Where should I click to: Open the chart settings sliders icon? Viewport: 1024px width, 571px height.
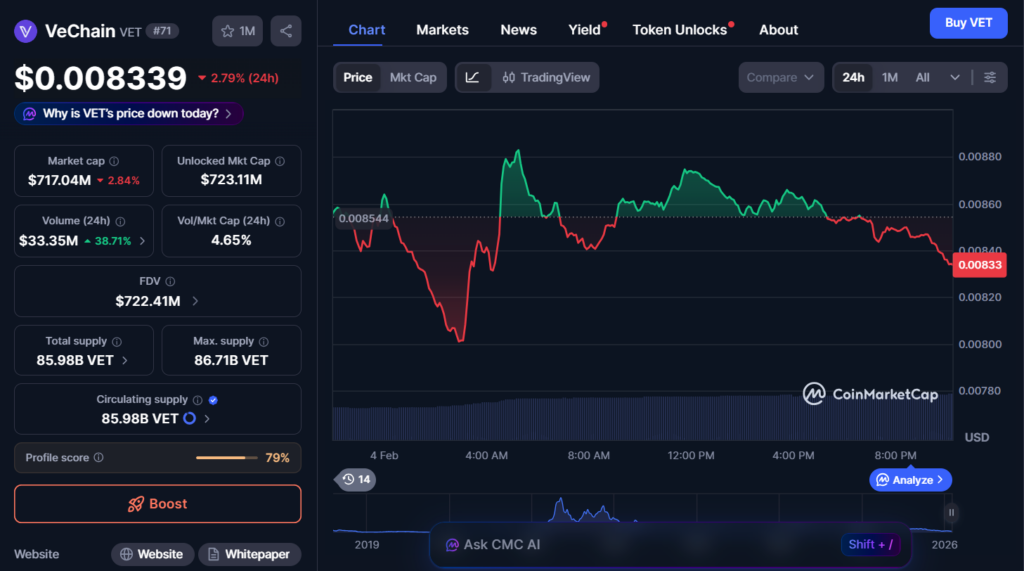(x=990, y=77)
